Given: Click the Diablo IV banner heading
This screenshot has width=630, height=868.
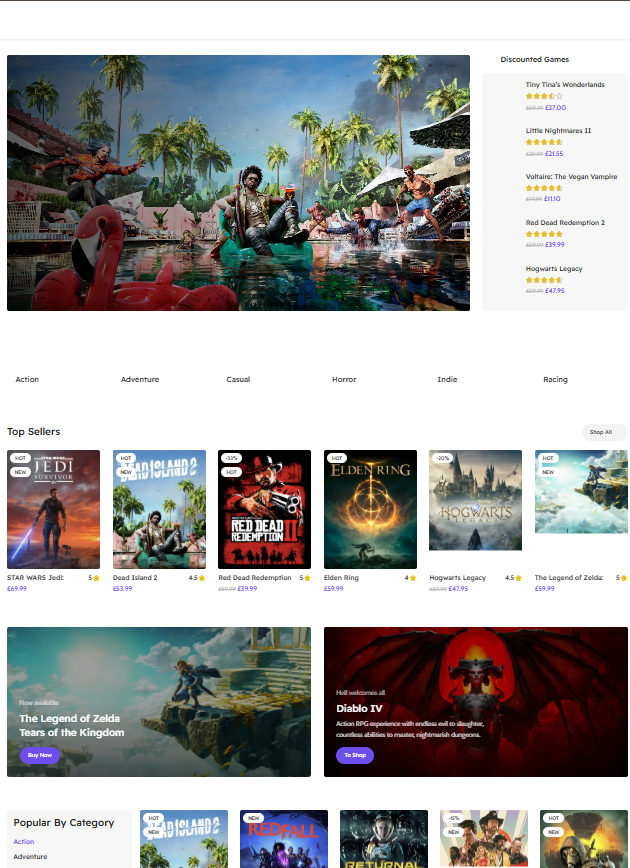Looking at the screenshot, I should [359, 709].
